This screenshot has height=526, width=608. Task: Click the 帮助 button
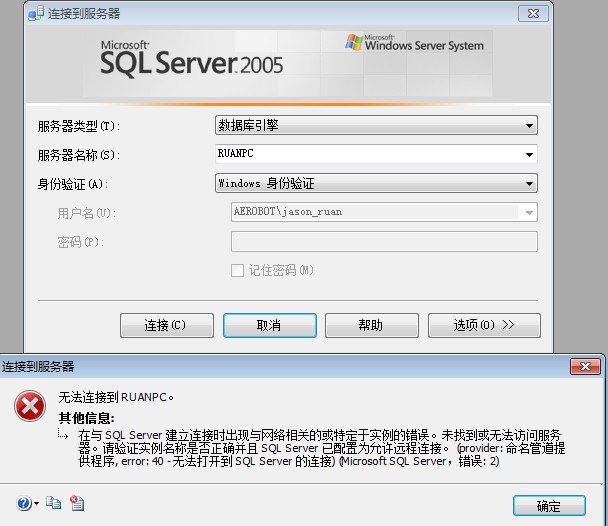372,325
